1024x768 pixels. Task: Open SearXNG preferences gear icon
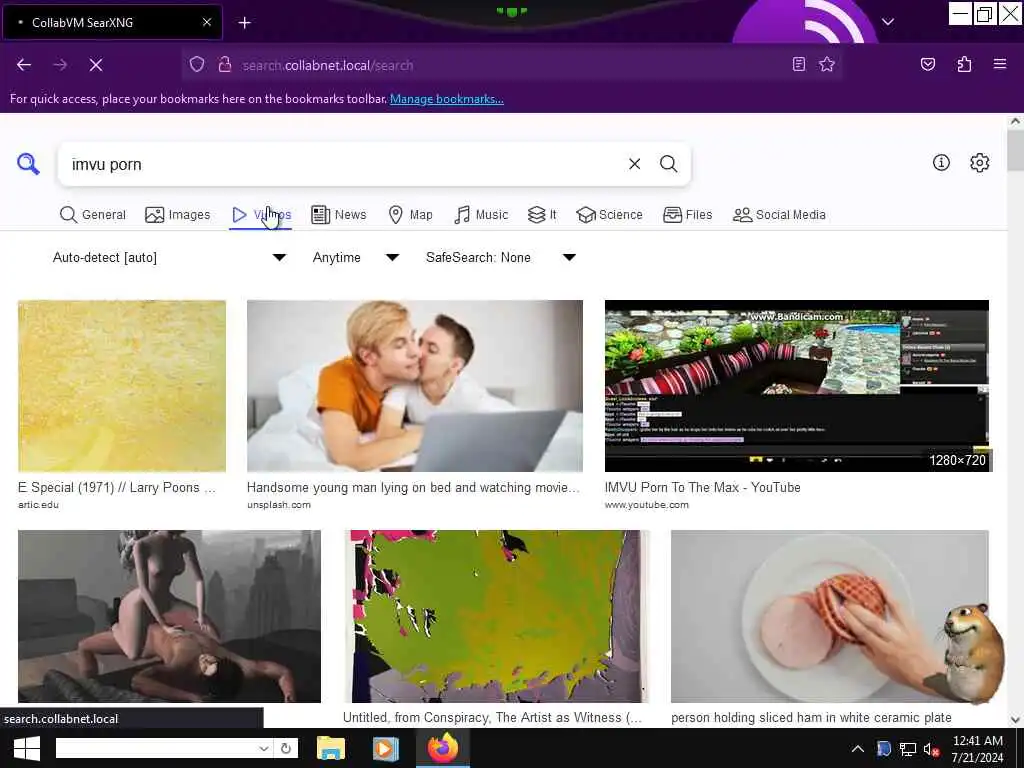[x=979, y=163]
